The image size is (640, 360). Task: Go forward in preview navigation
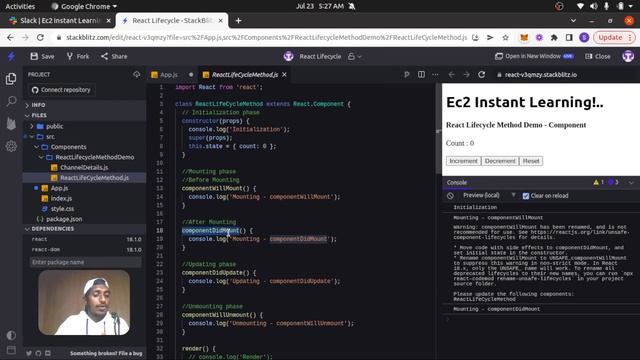pyautogui.click(x=467, y=75)
